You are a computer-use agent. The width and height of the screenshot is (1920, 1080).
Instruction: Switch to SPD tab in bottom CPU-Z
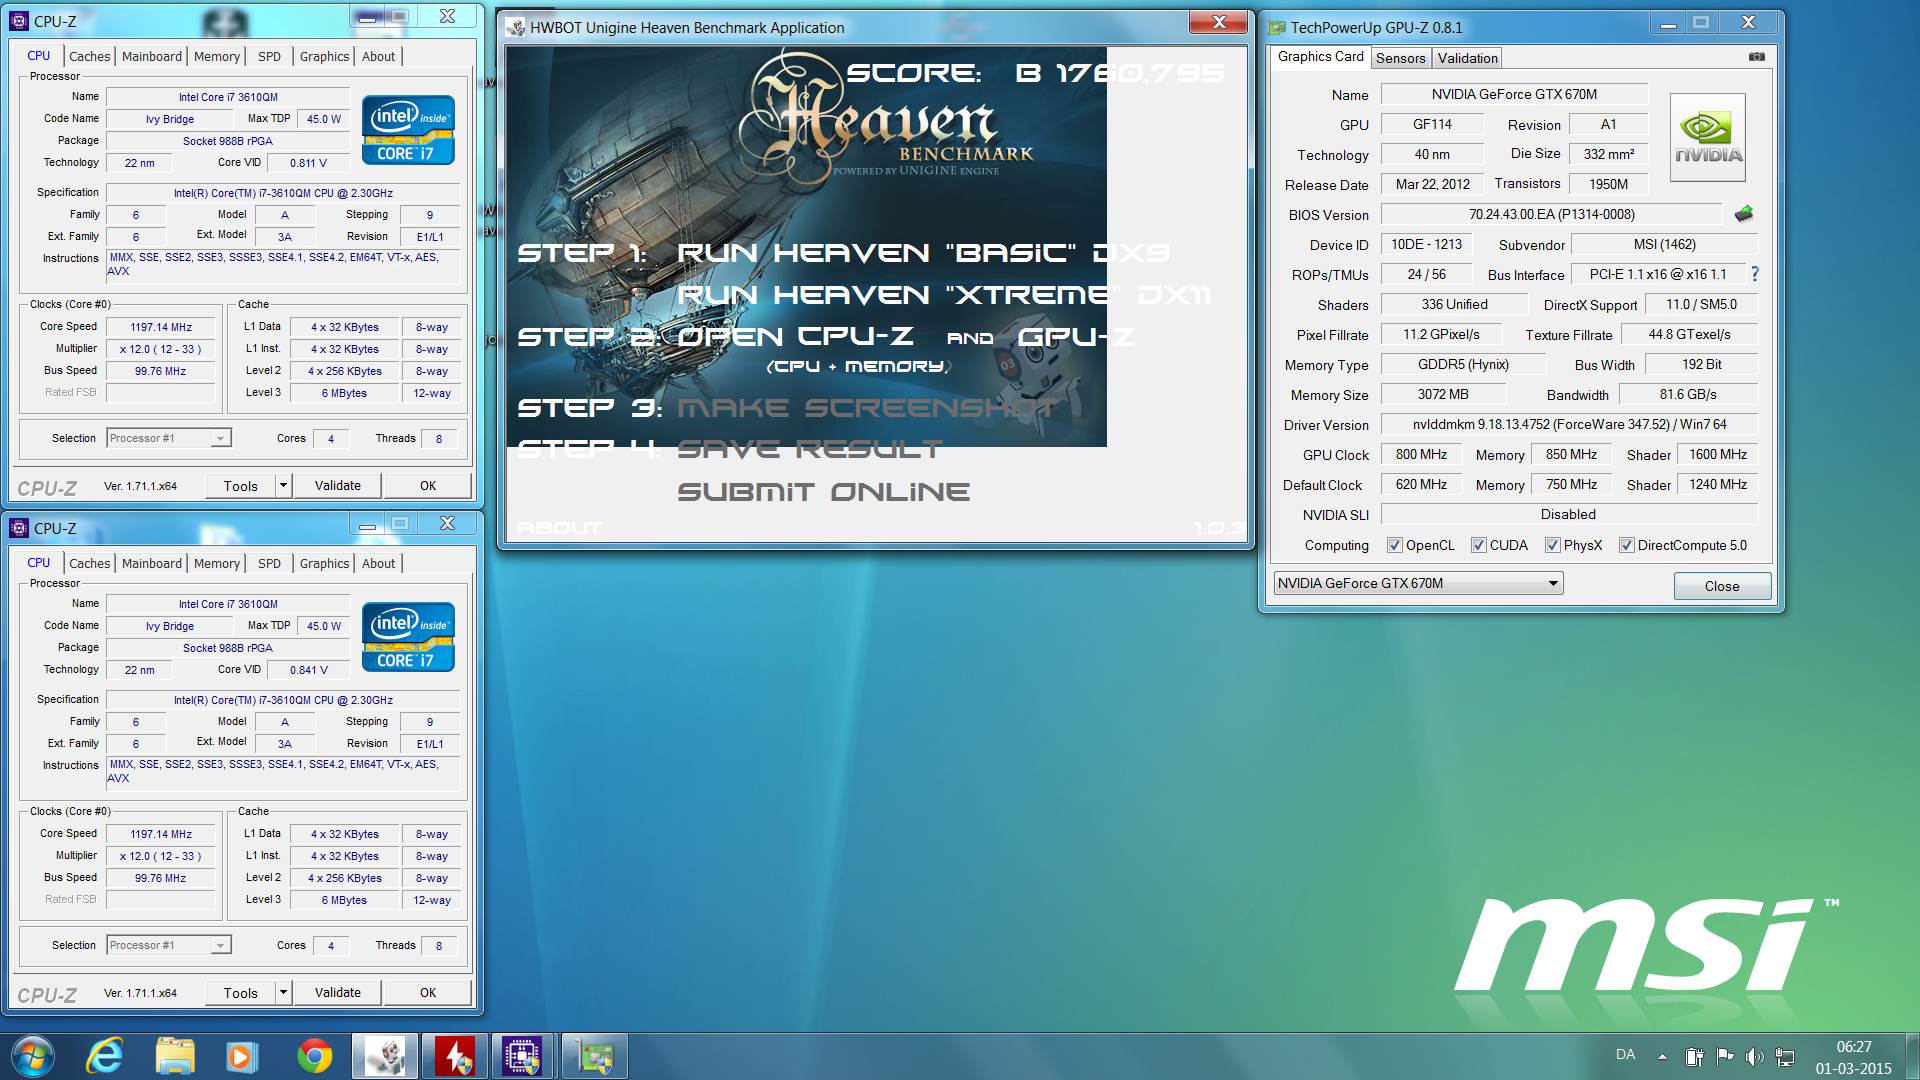pyautogui.click(x=269, y=564)
